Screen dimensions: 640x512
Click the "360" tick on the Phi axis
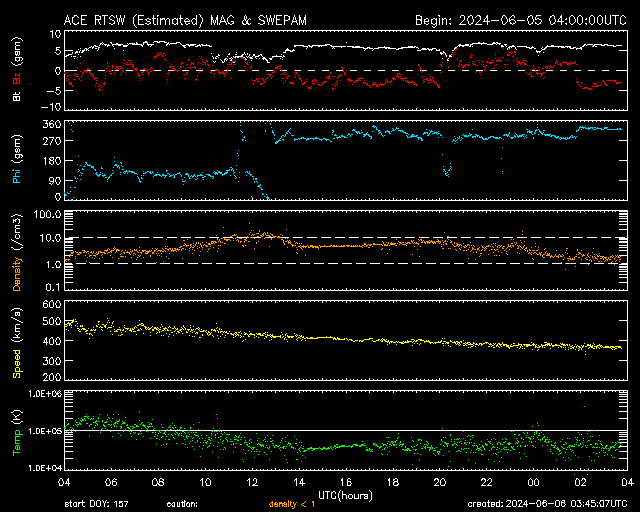[52, 124]
